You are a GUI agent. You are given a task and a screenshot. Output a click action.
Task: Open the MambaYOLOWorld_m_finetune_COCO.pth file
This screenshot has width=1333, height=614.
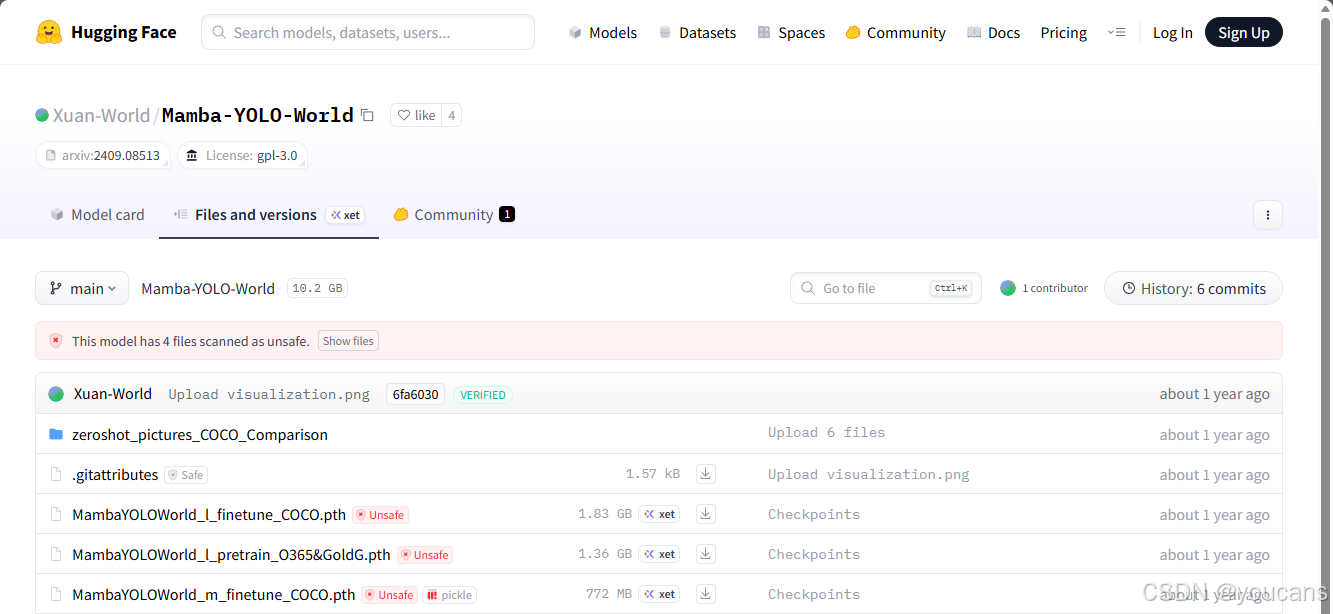pos(213,594)
